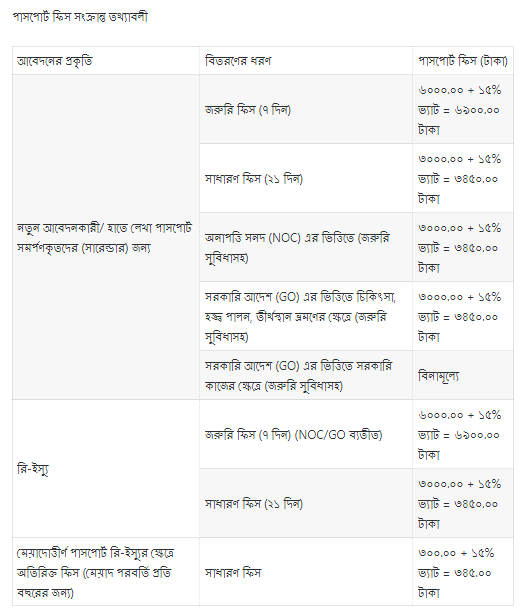Click the first ৬০০০.০০ + ১৫% ভ্যাট fee cell
The image size is (521, 612).
463,109
